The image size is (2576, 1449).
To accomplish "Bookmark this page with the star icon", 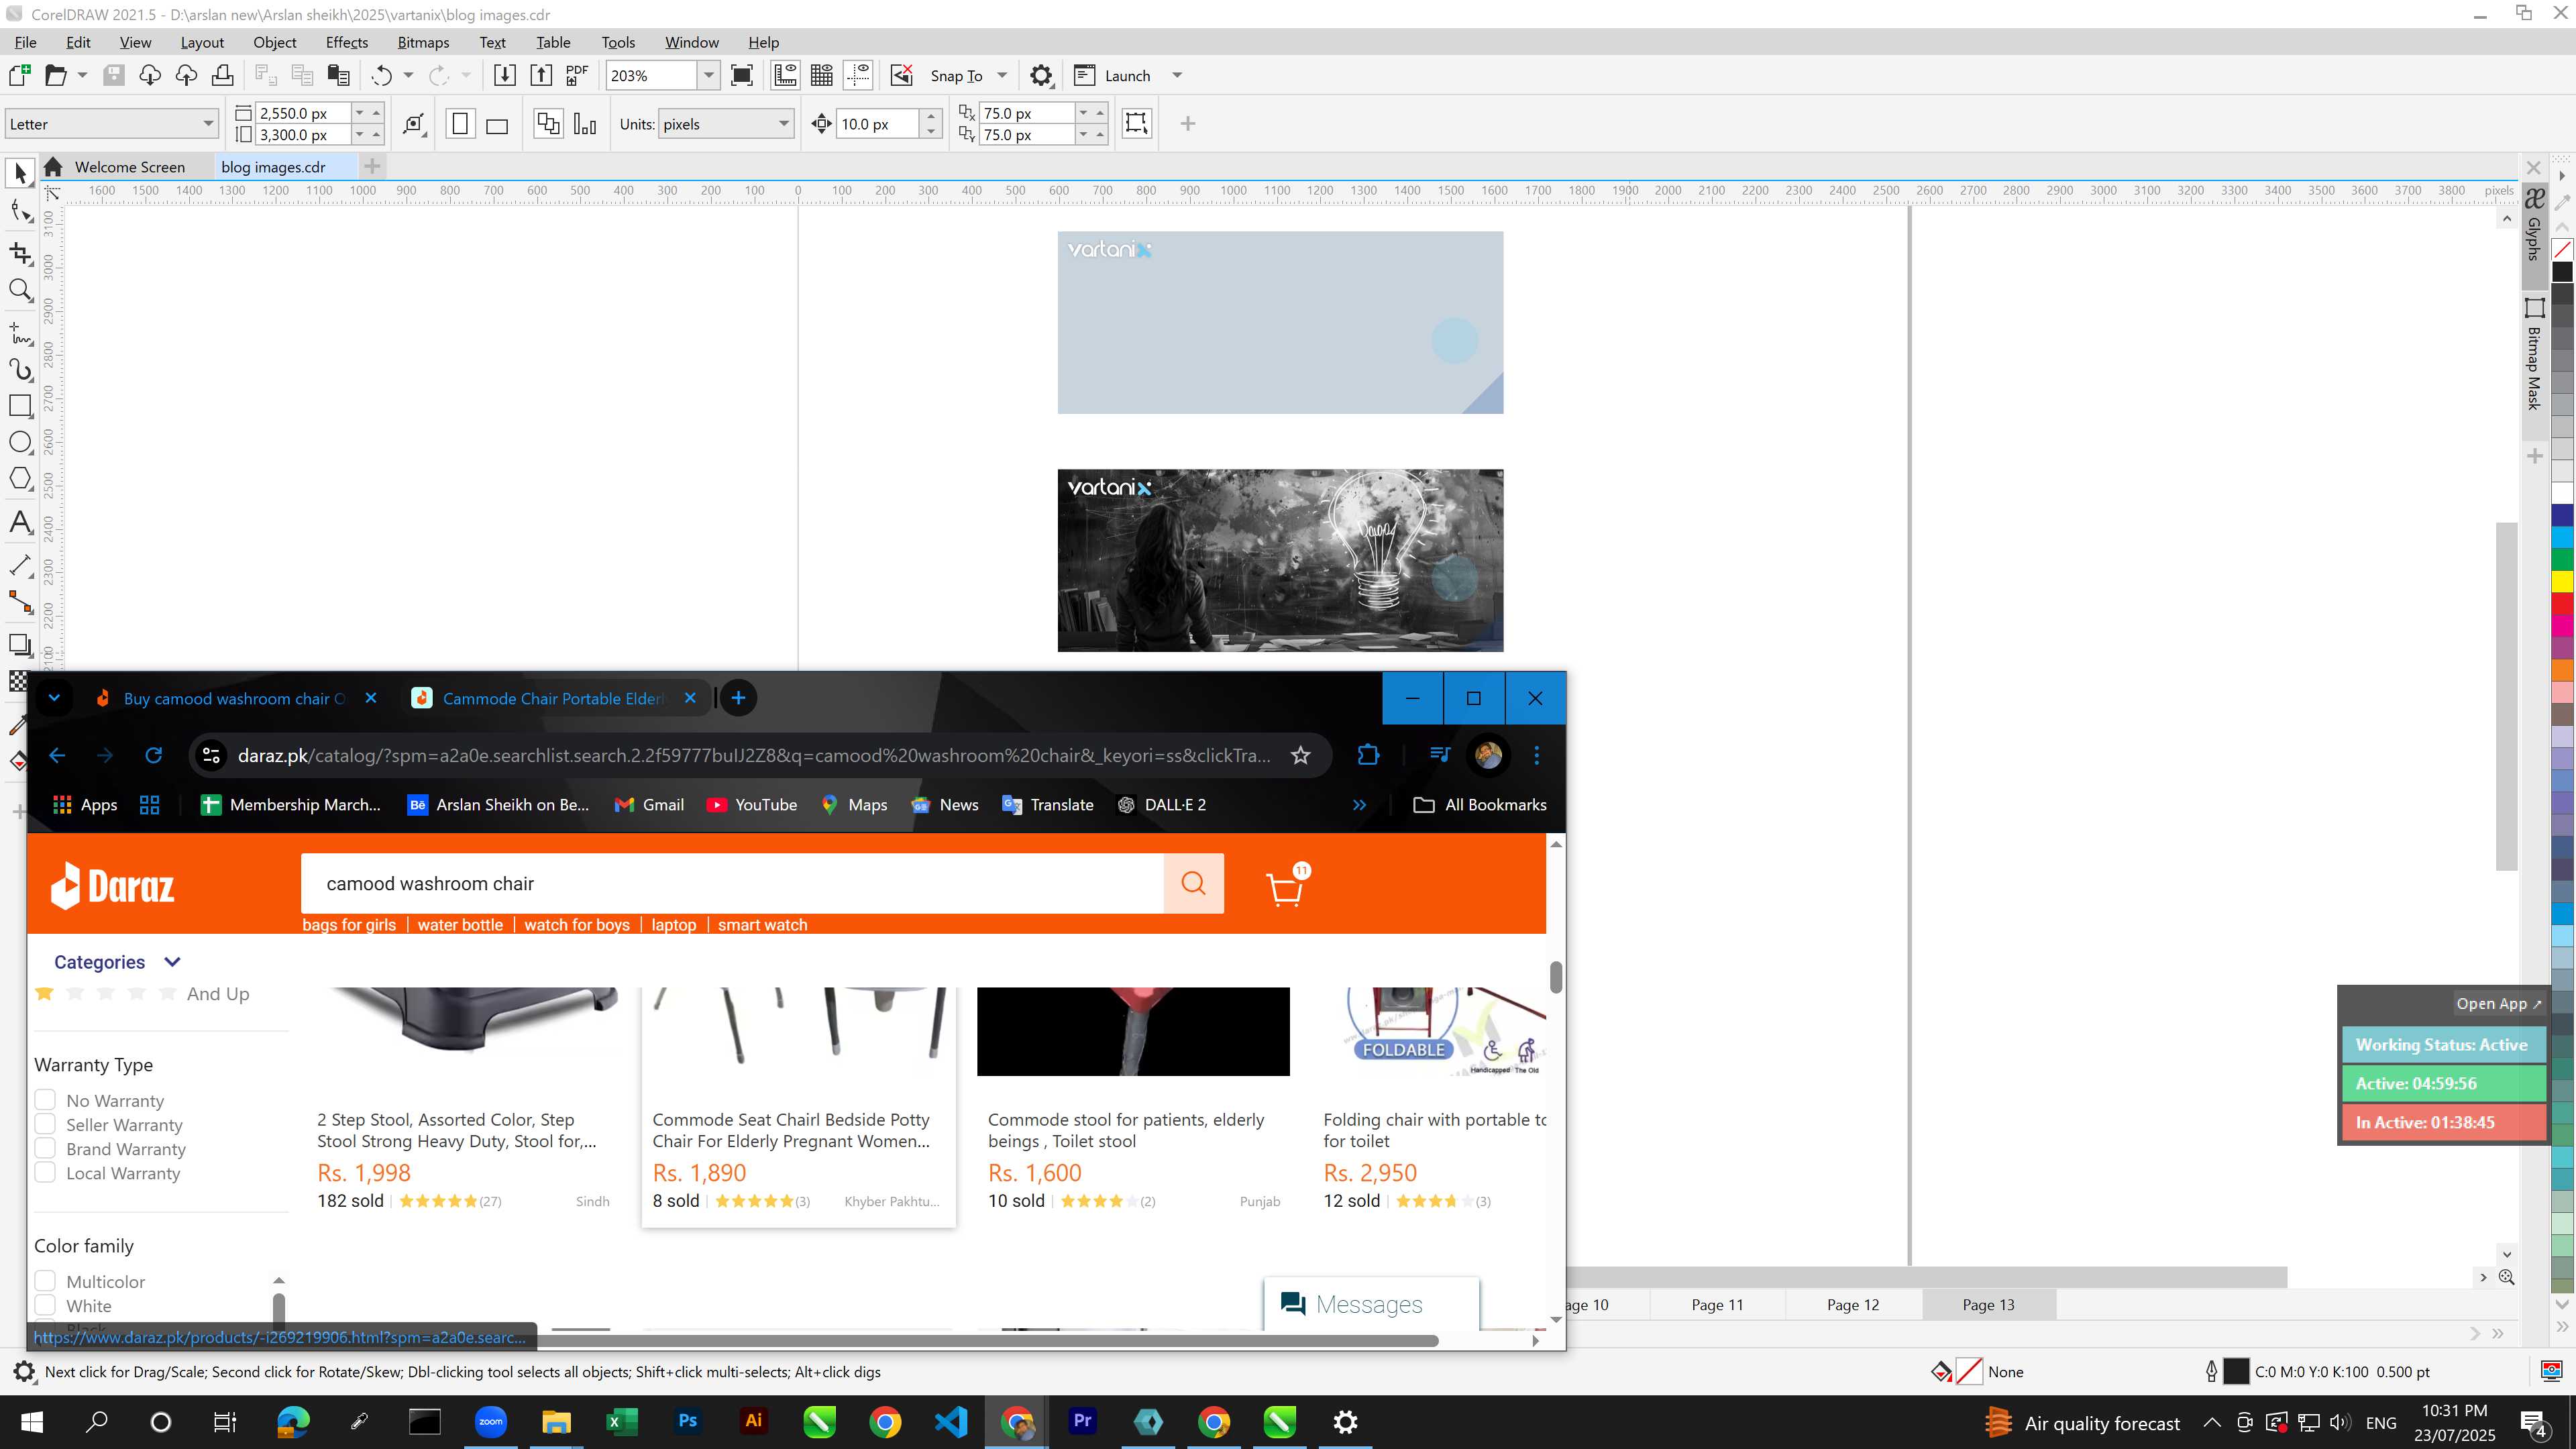I will click(x=1300, y=755).
